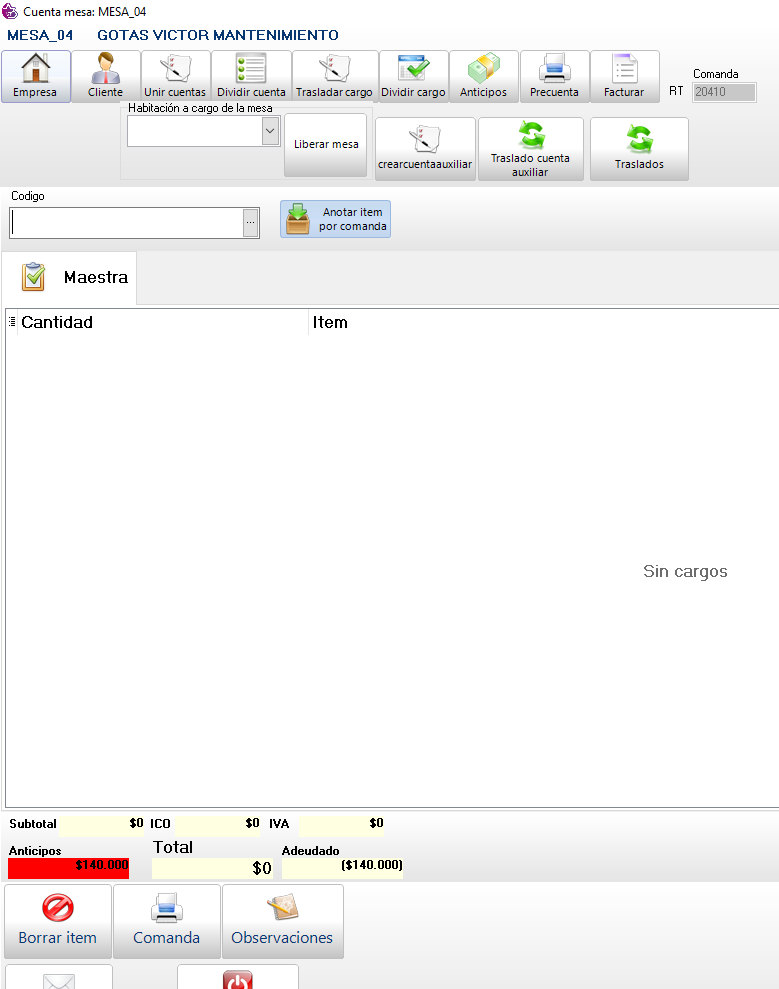The height and width of the screenshot is (989, 779).
Task: Open the Traslados option
Action: point(639,149)
